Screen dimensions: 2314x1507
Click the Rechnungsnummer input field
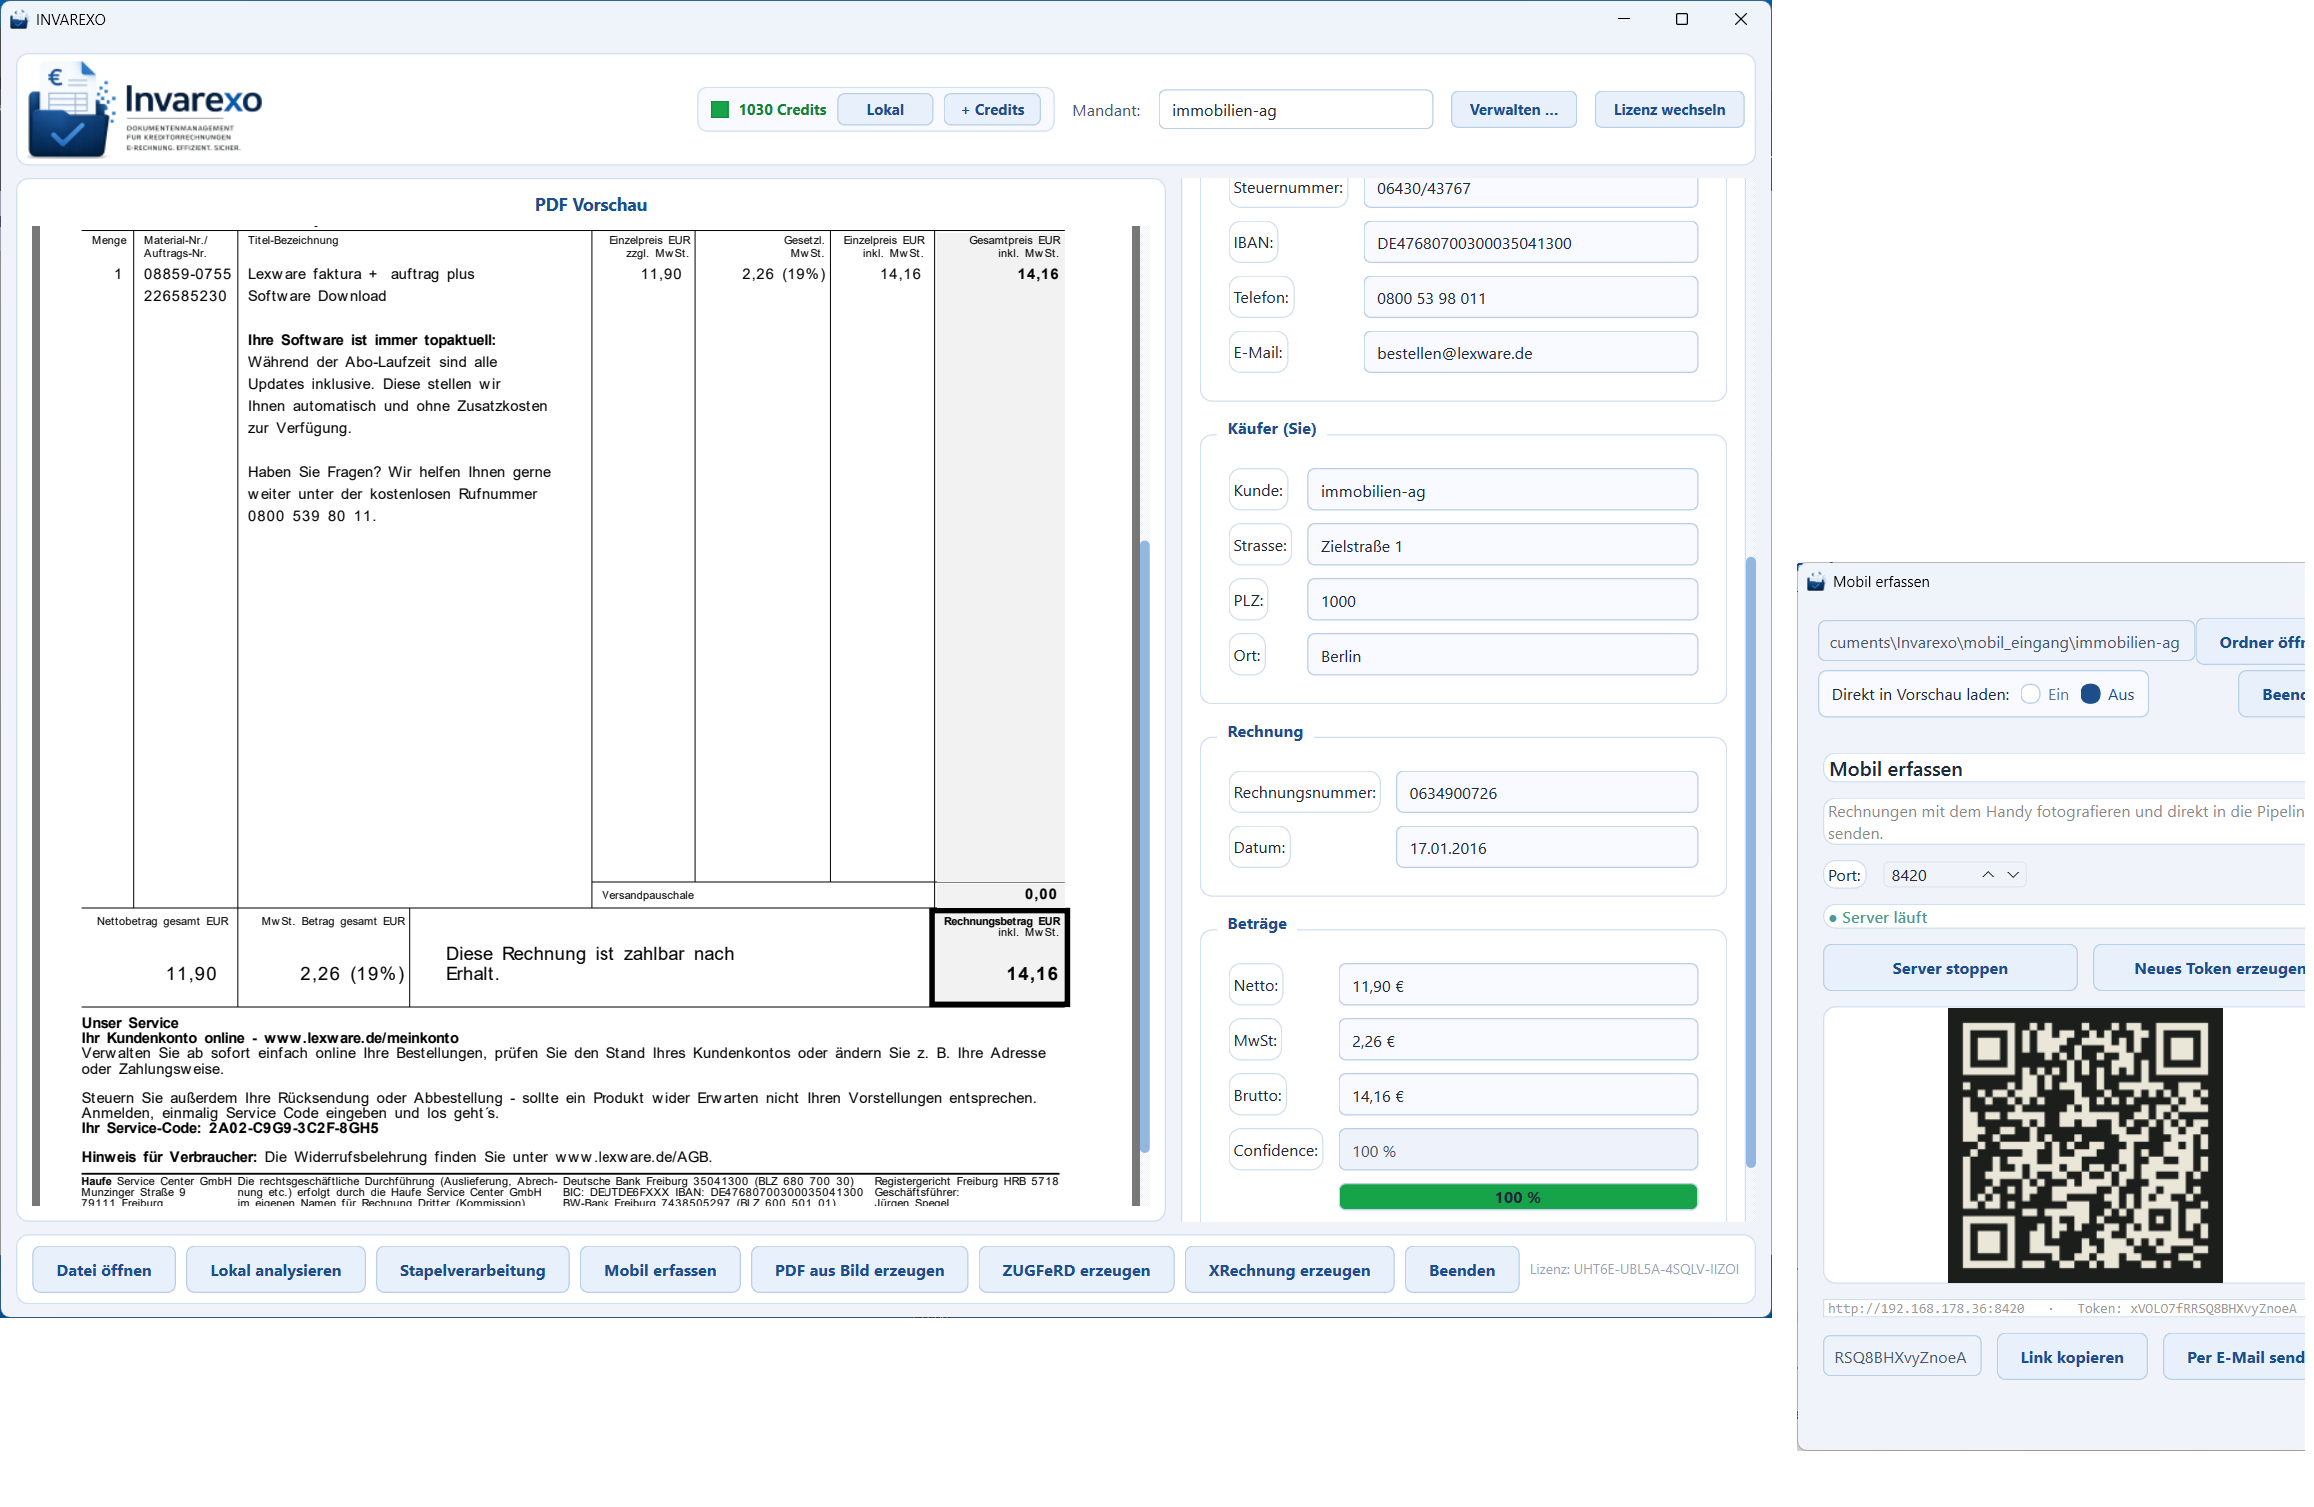1546,793
